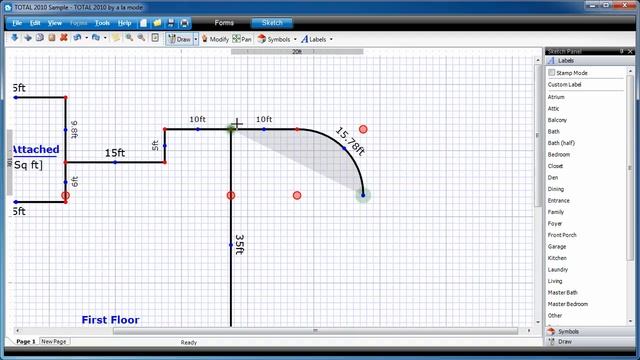Viewport: 640px width, 360px height.
Task: Click the Symbols toolbar button
Action: coord(274,39)
